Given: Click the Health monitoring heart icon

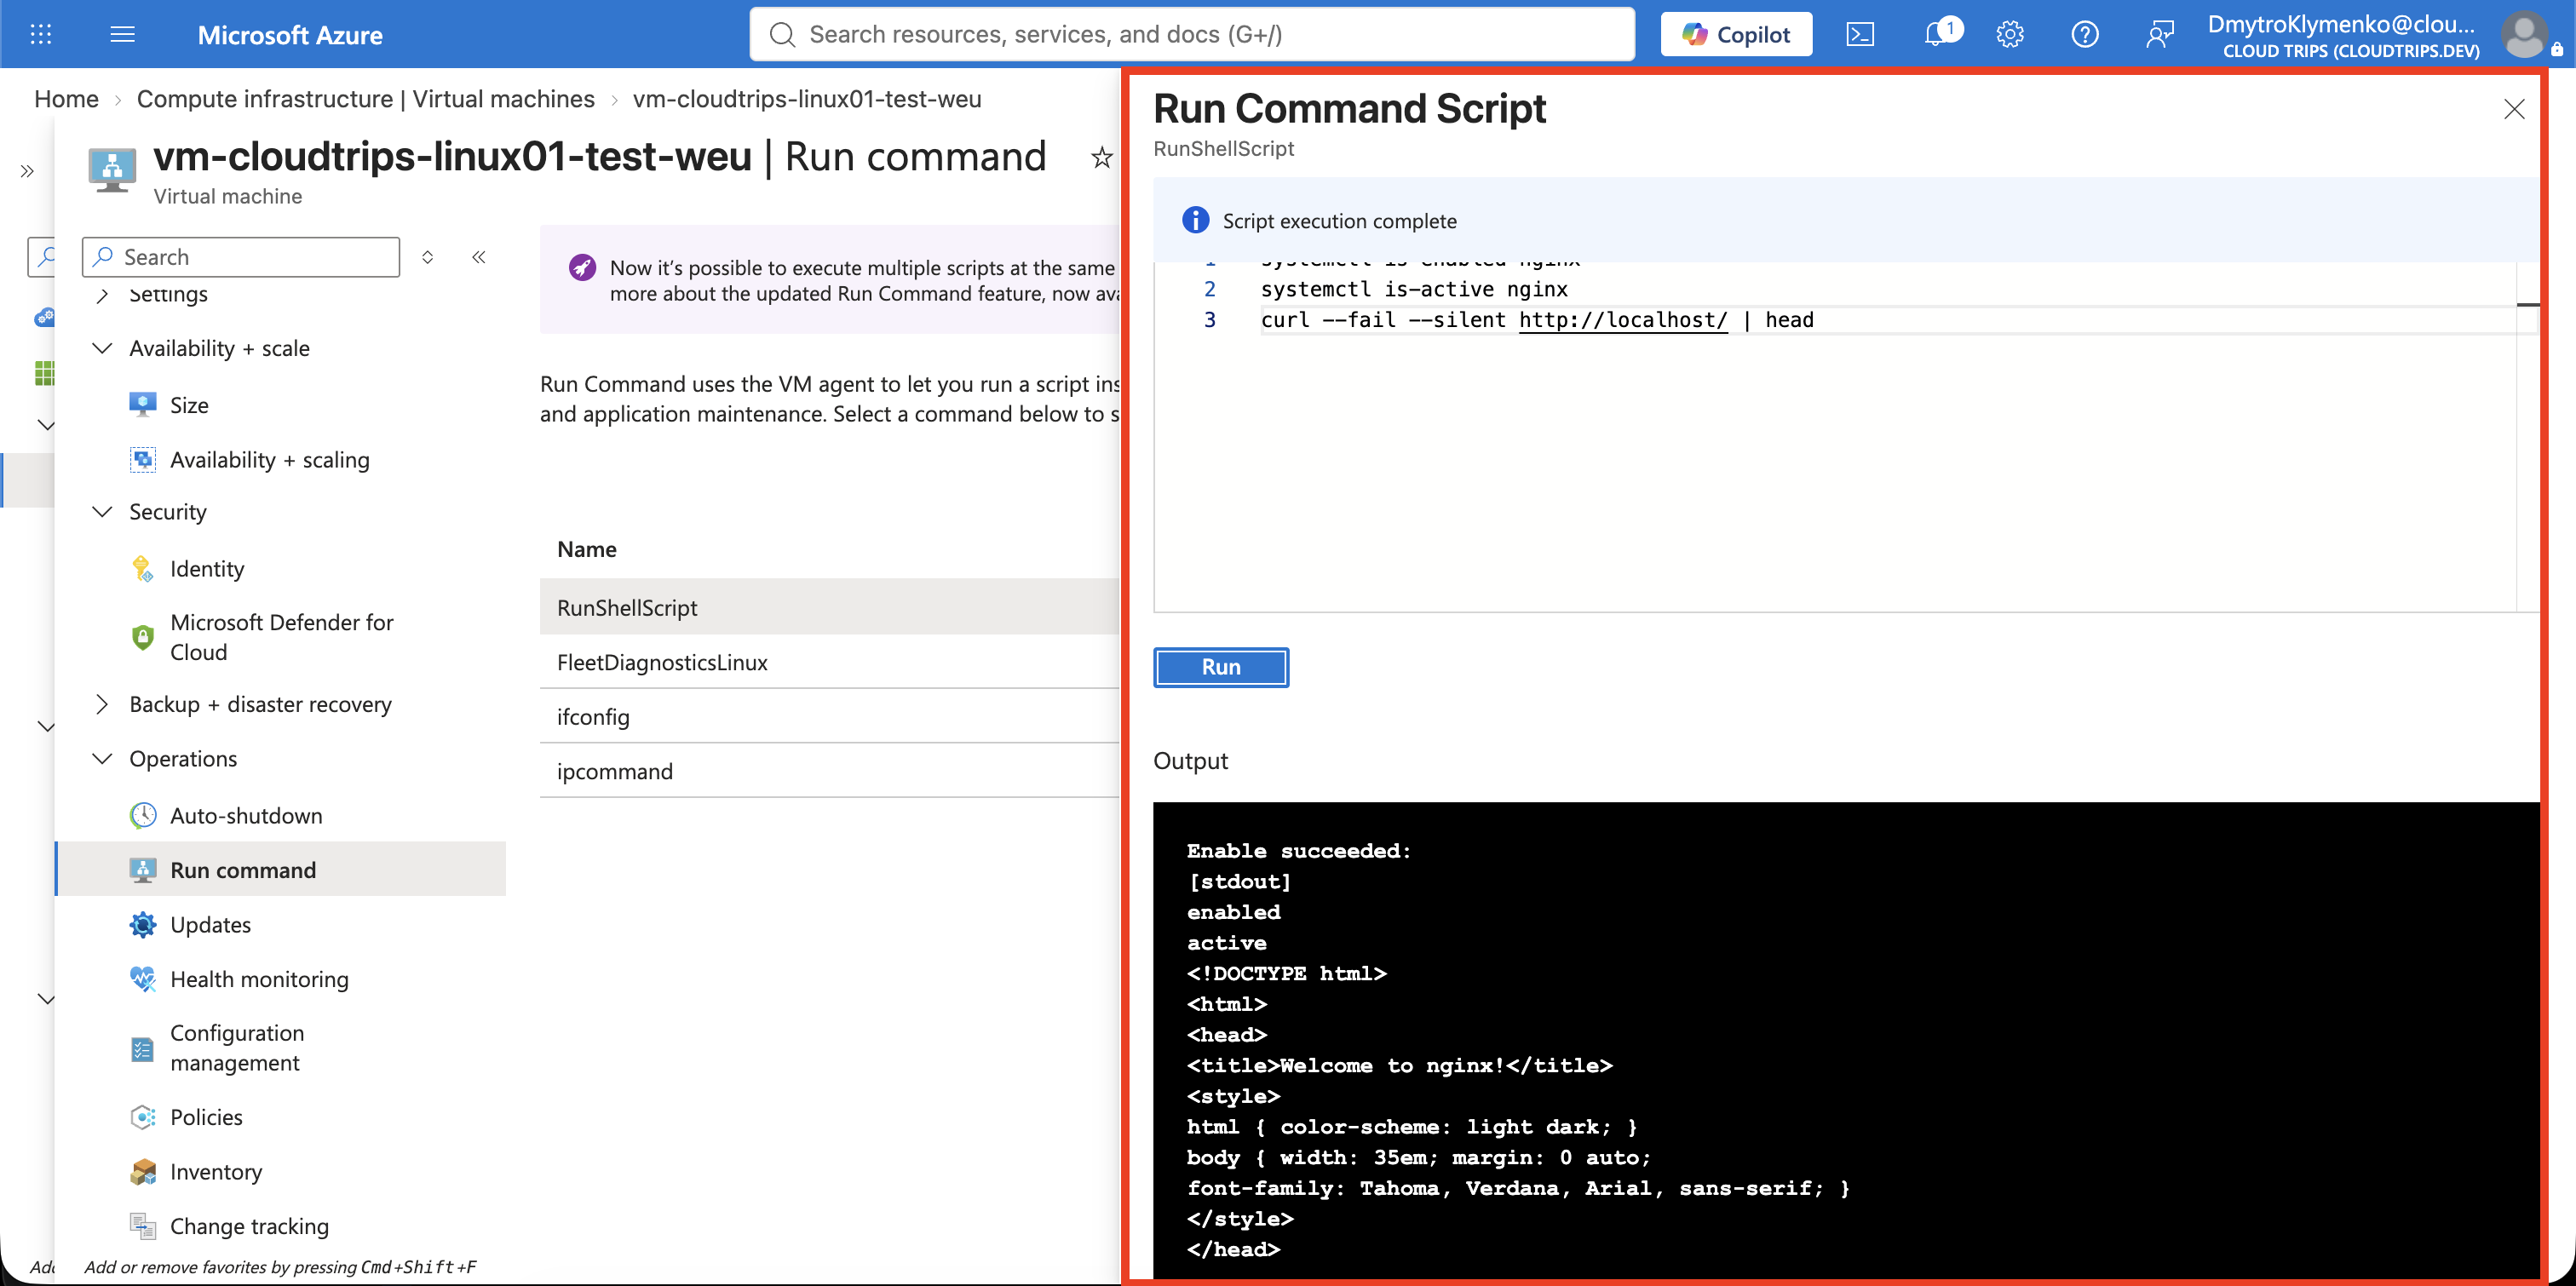Looking at the screenshot, I should click(x=143, y=979).
